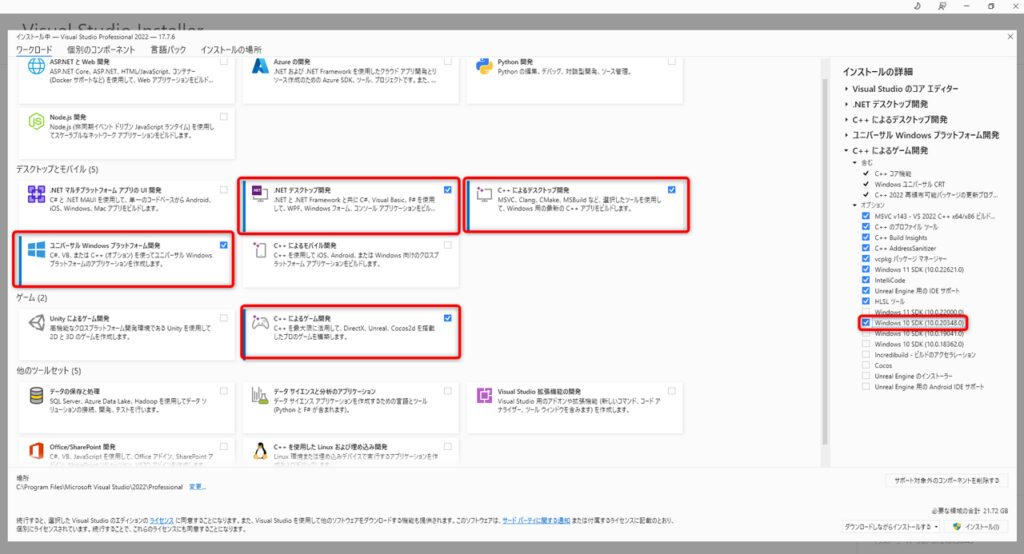Expand the .NET デスクトップ開発 details node
Screen dimensions: 1024x554
[846, 105]
